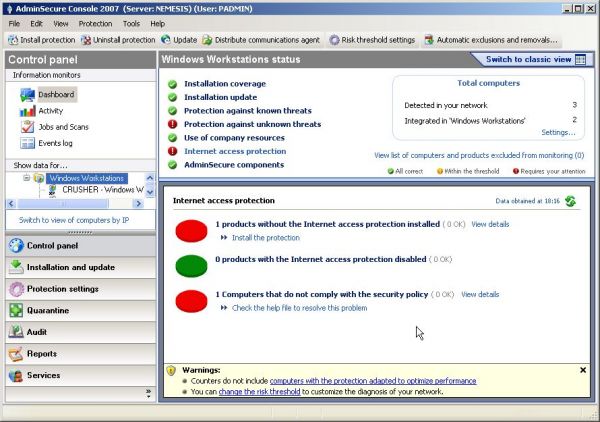Click the Audit navigation button

pos(81,332)
